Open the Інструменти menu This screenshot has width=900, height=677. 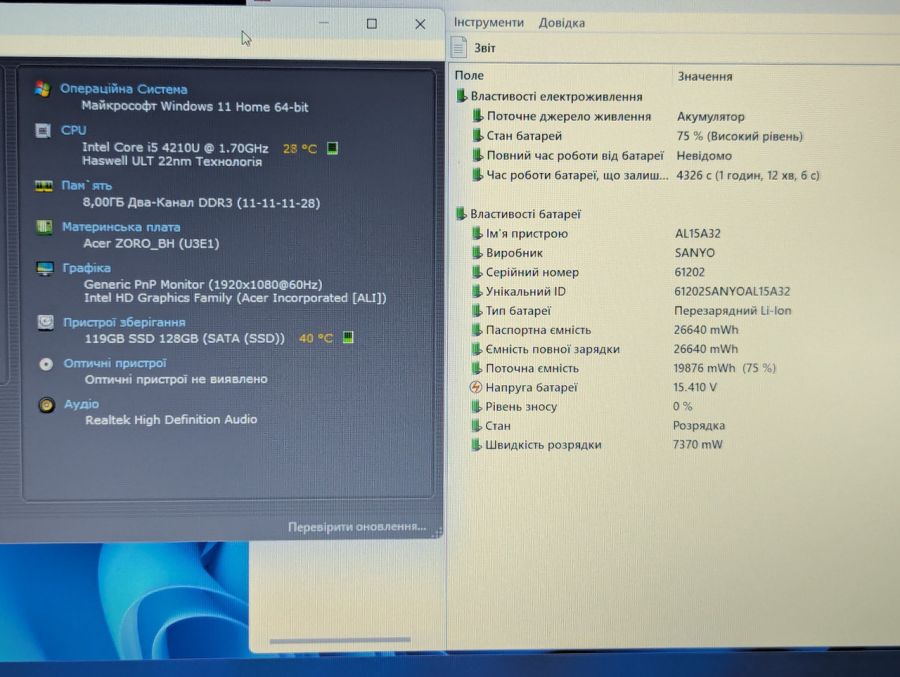[x=488, y=22]
